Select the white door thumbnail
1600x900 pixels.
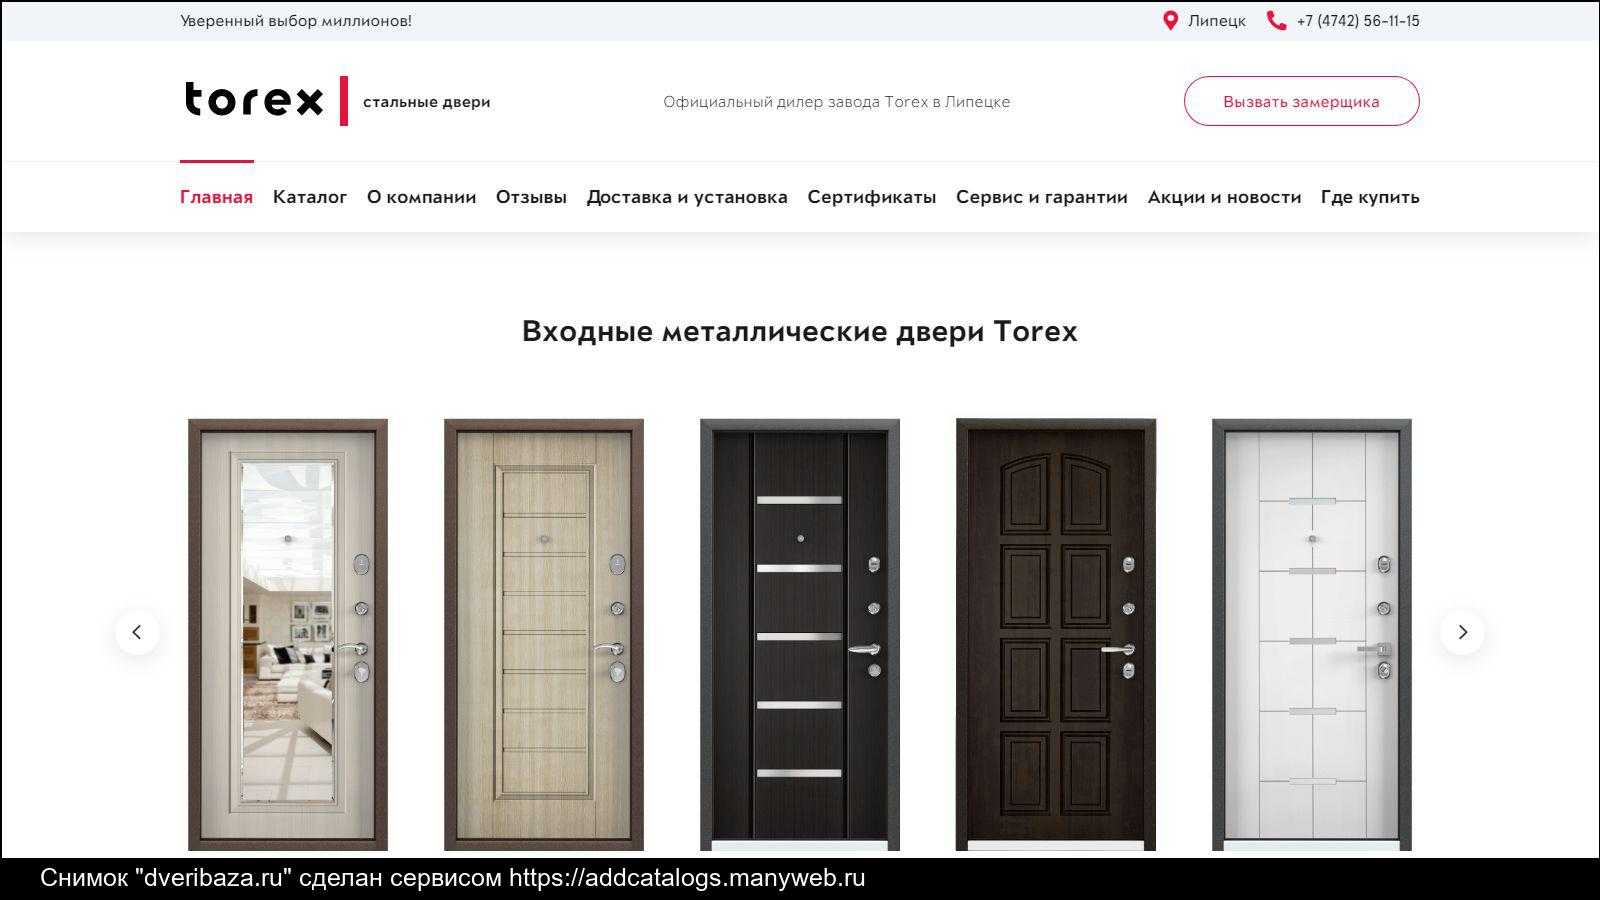click(x=1312, y=635)
